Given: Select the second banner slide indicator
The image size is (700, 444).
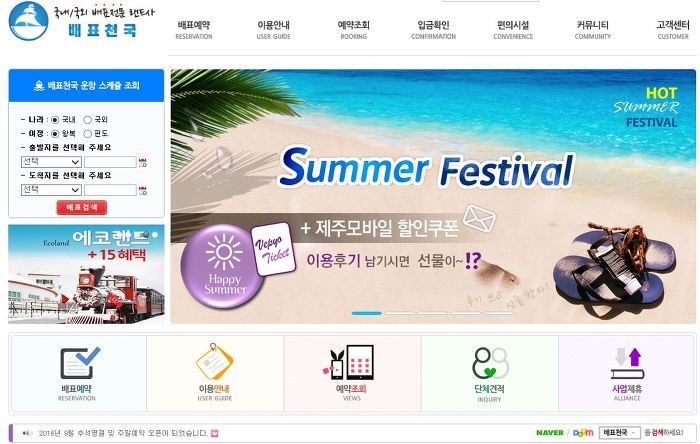Looking at the screenshot, I should pyautogui.click(x=400, y=313).
